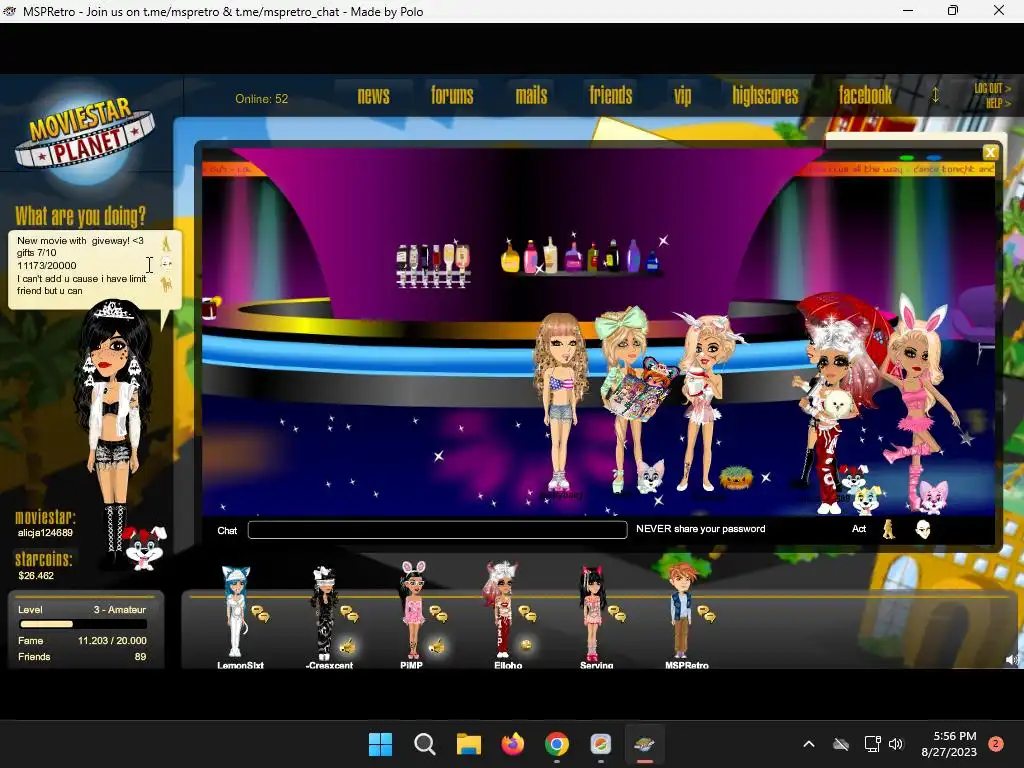Viewport: 1024px width, 768px height.
Task: Click the MSPRetro app icon in taskbar
Action: pos(645,744)
